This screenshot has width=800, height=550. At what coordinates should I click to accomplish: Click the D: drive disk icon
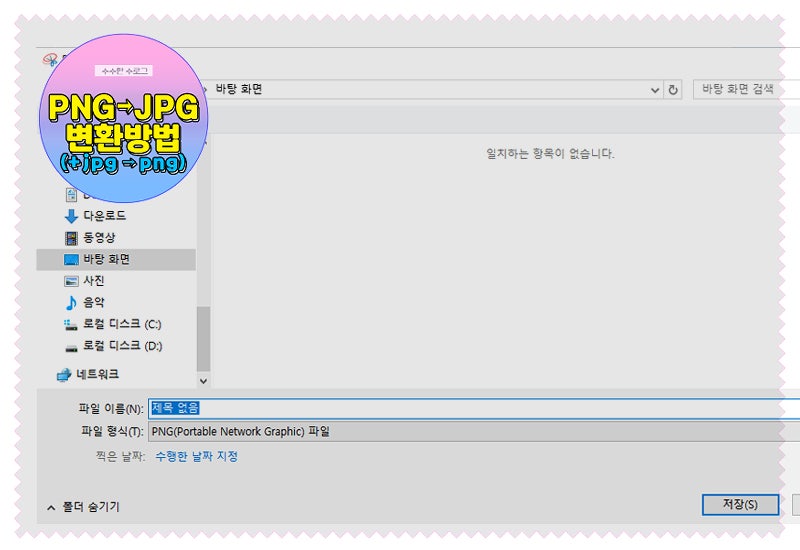click(x=71, y=348)
